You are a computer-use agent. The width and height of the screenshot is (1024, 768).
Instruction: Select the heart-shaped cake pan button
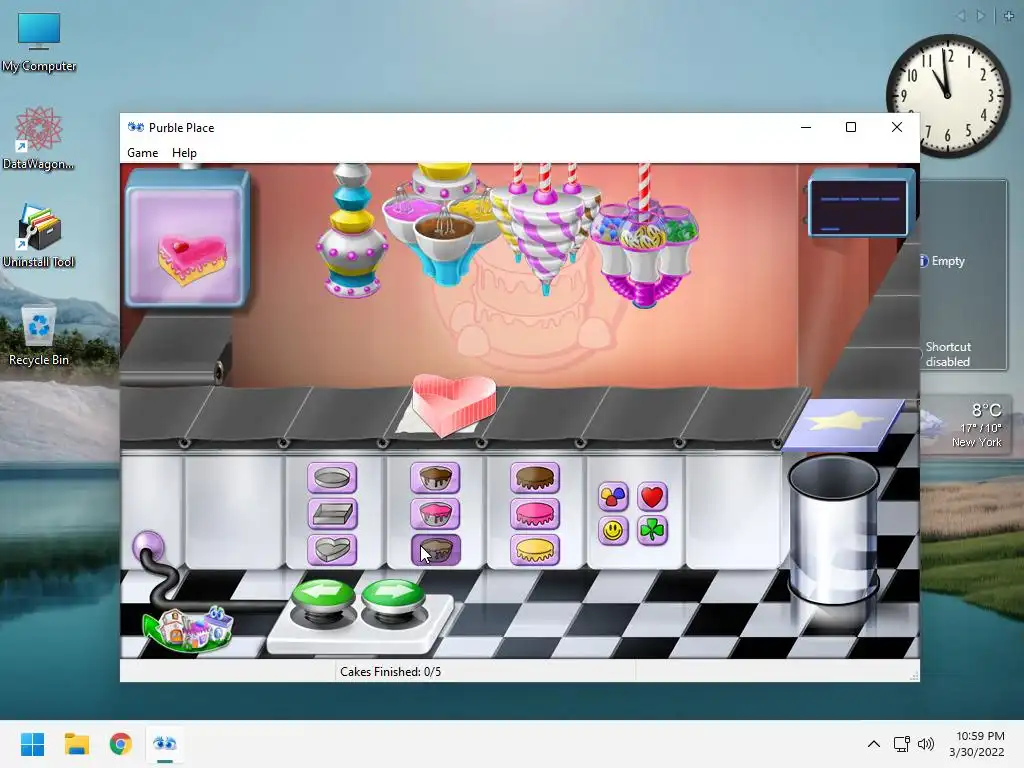click(x=332, y=549)
